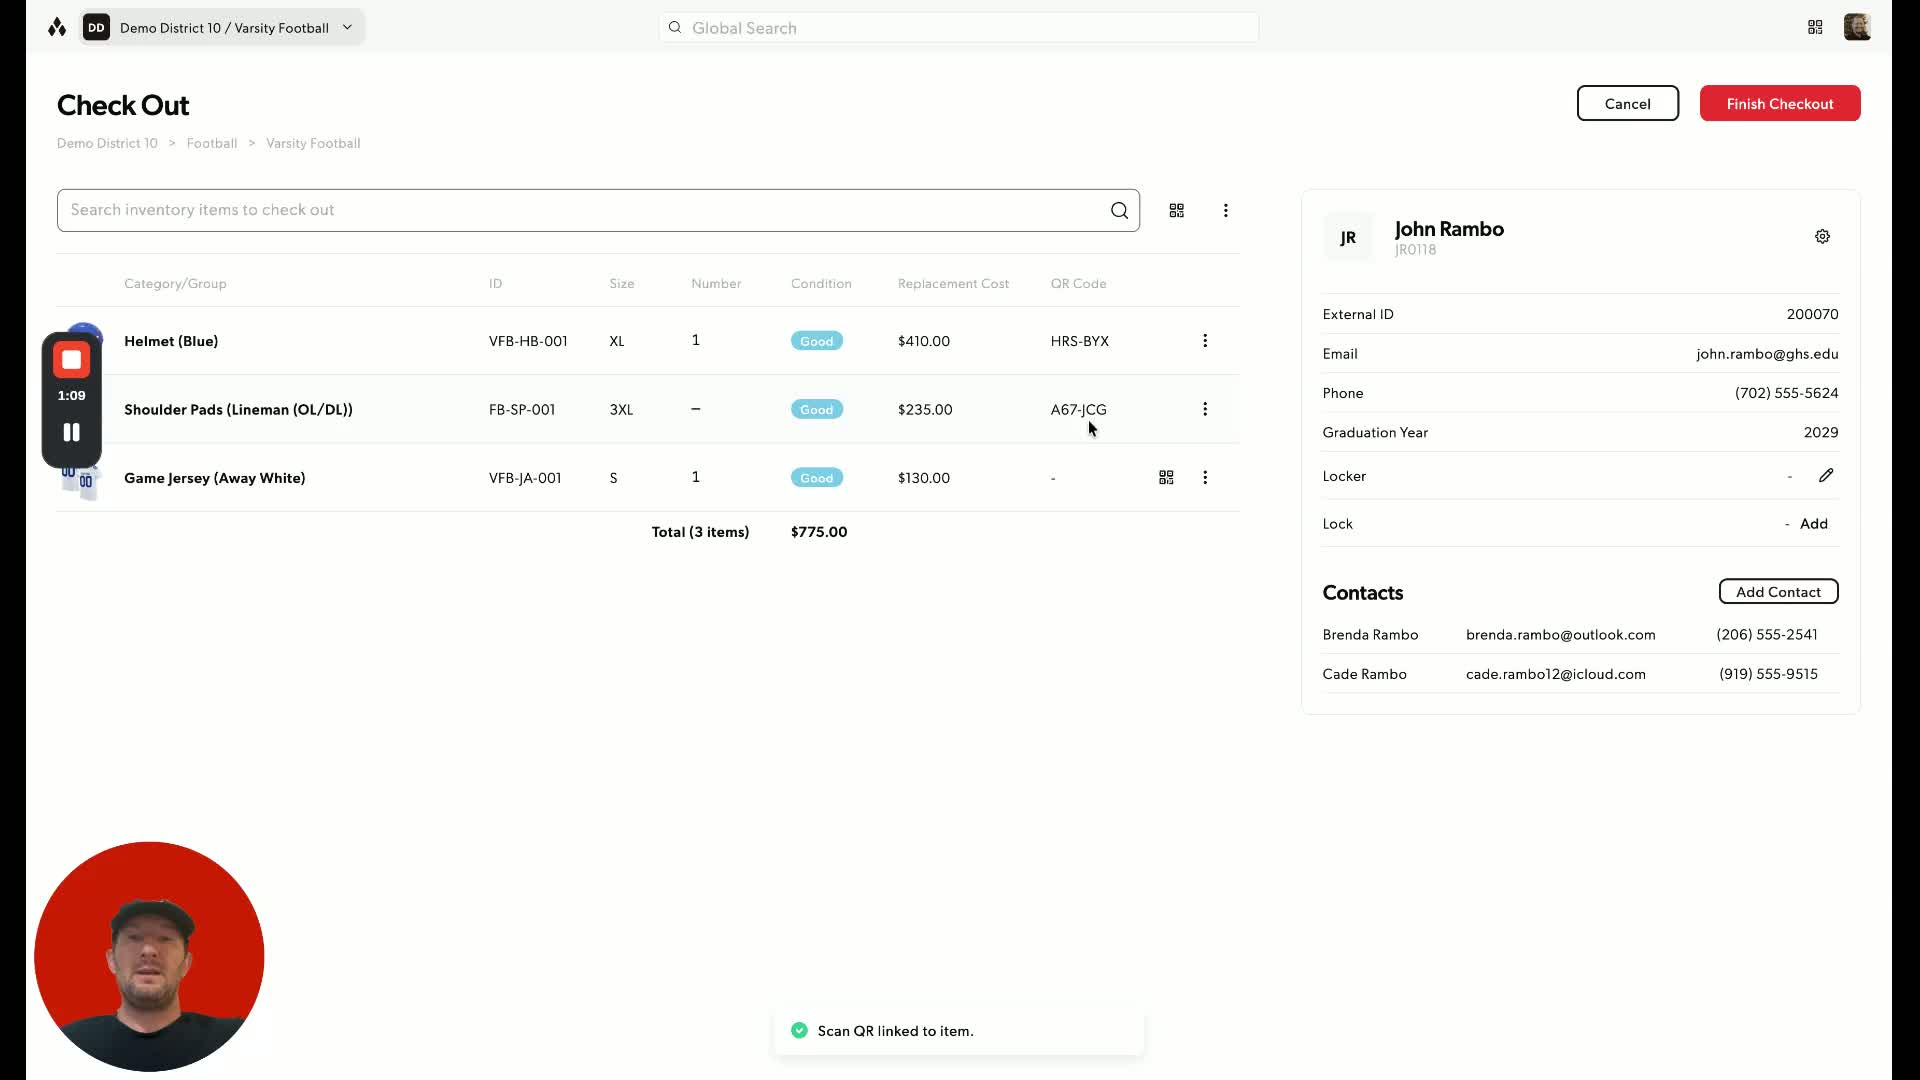Image resolution: width=1920 pixels, height=1080 pixels.
Task: Select Shoulder Pads (Lineman (OL/DL)) item
Action: pyautogui.click(x=238, y=409)
